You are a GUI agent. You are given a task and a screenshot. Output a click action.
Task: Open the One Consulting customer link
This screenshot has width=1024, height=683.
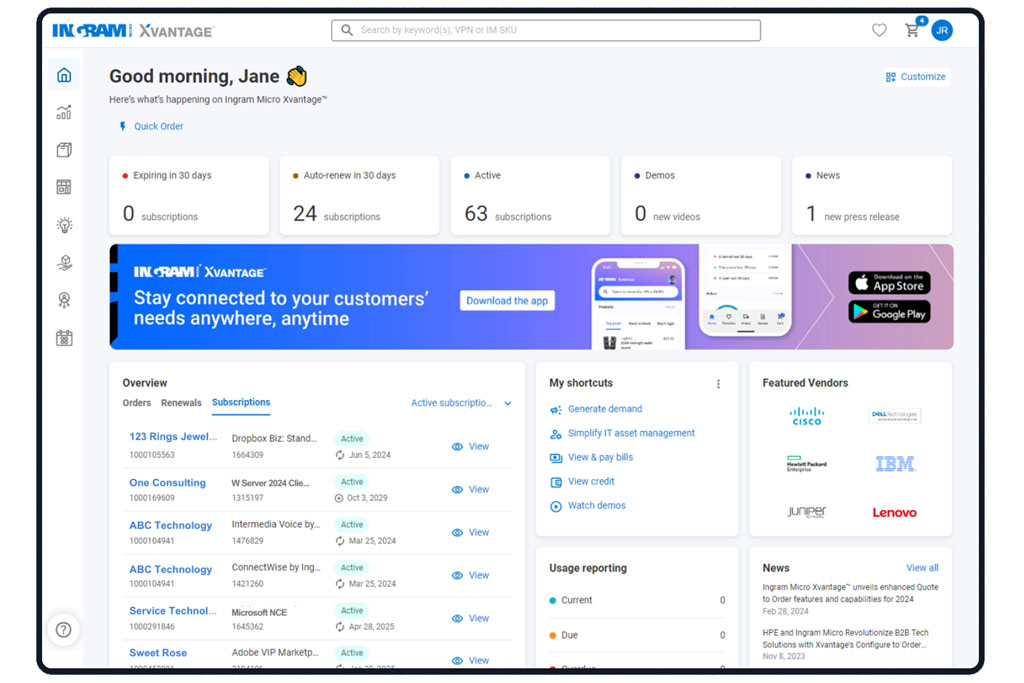point(167,483)
